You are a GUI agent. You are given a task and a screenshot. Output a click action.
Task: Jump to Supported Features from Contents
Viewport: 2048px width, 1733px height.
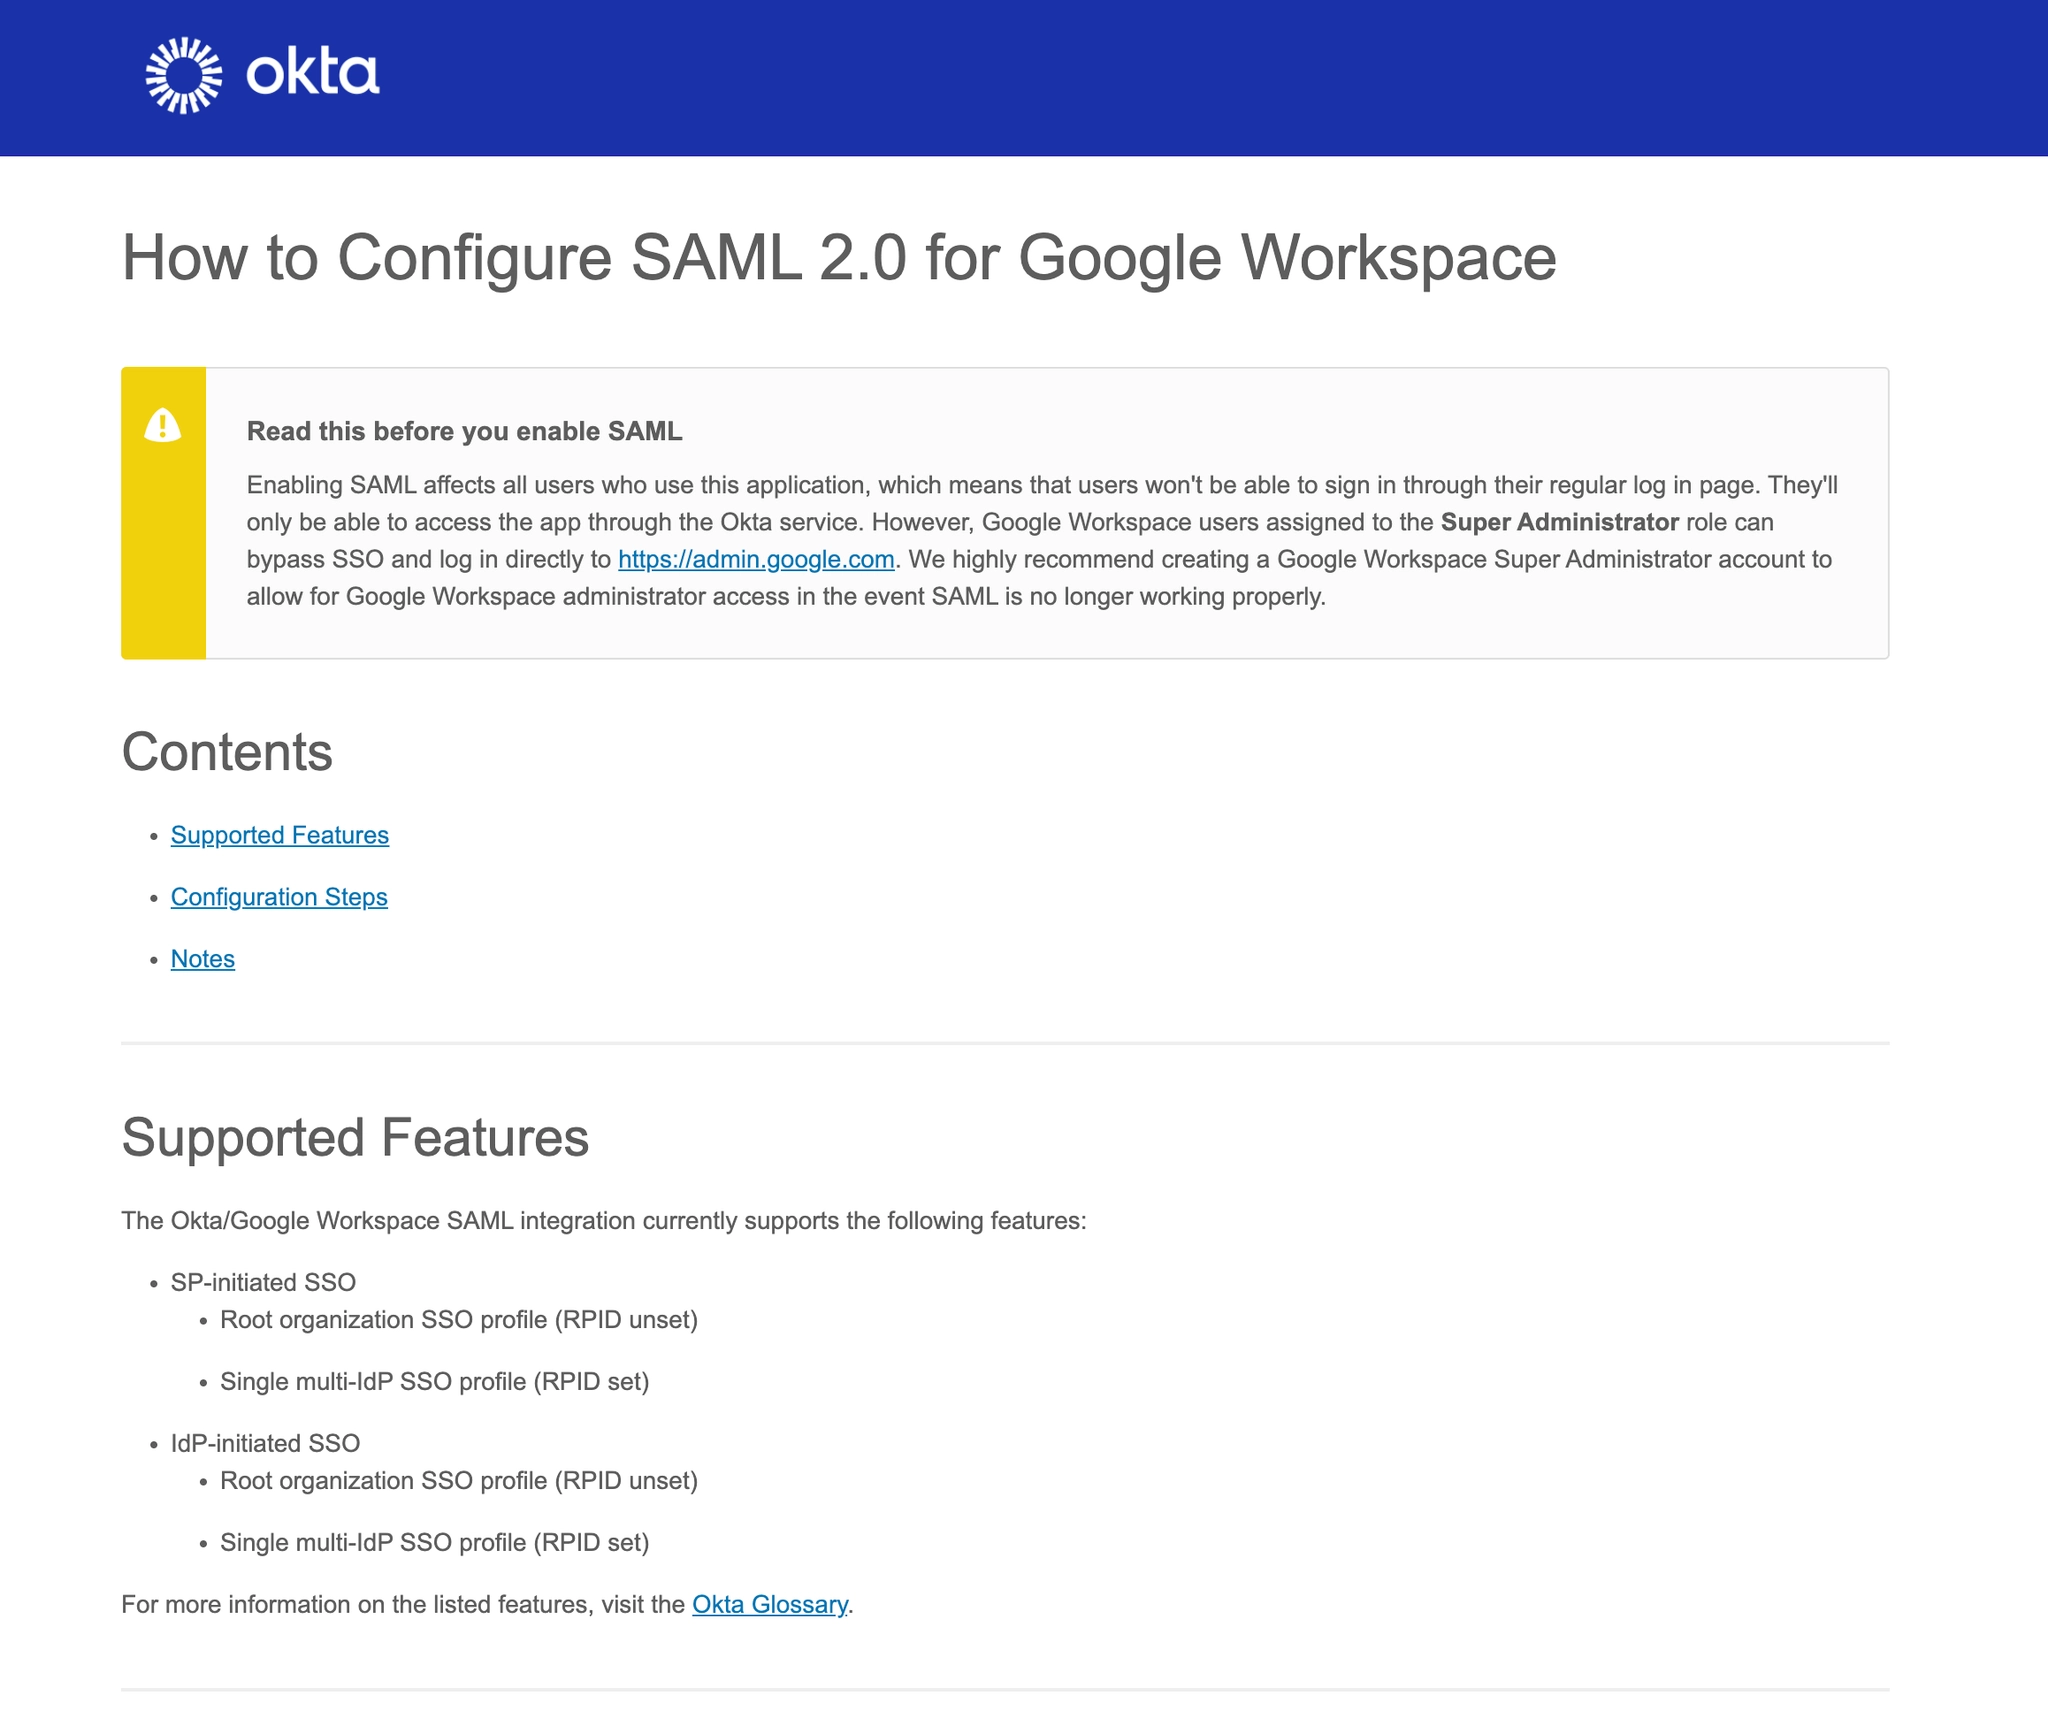click(x=279, y=835)
